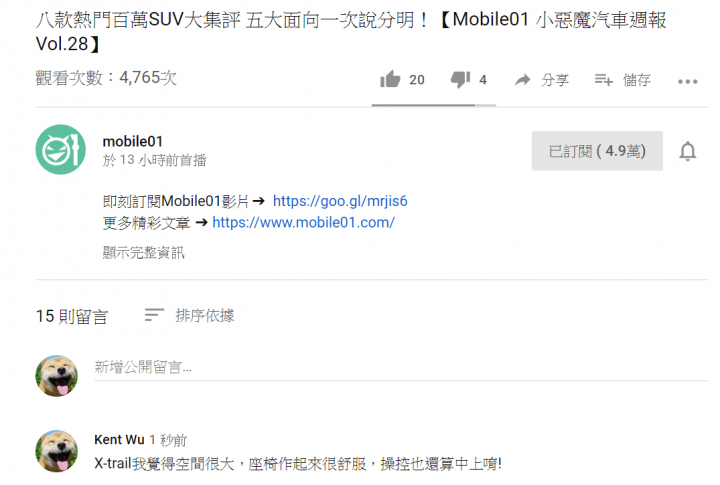
Task: Focus the 新增公開留言 comment field
Action: click(401, 367)
